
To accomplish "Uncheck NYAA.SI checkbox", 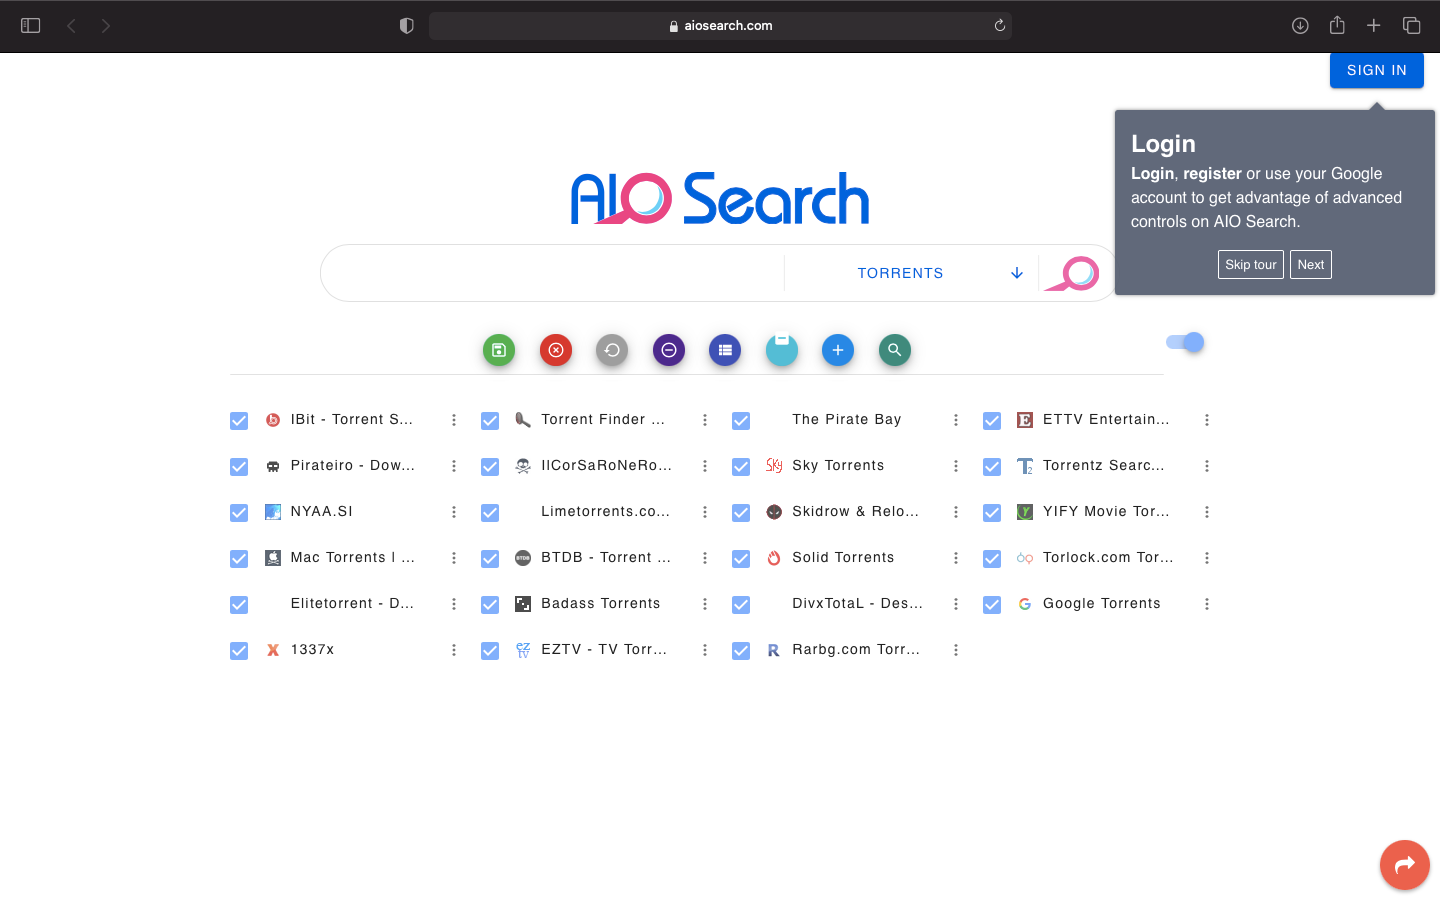I will click(x=239, y=513).
